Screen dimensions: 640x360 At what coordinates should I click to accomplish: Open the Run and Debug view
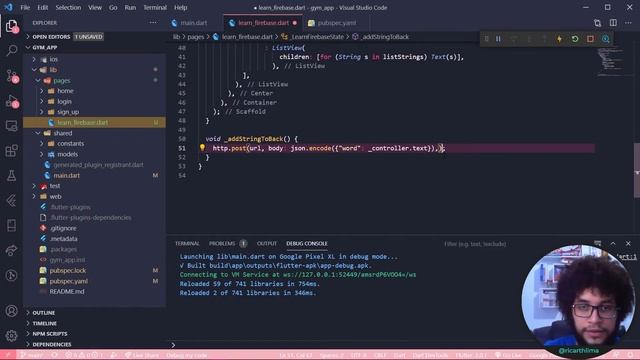(x=11, y=101)
